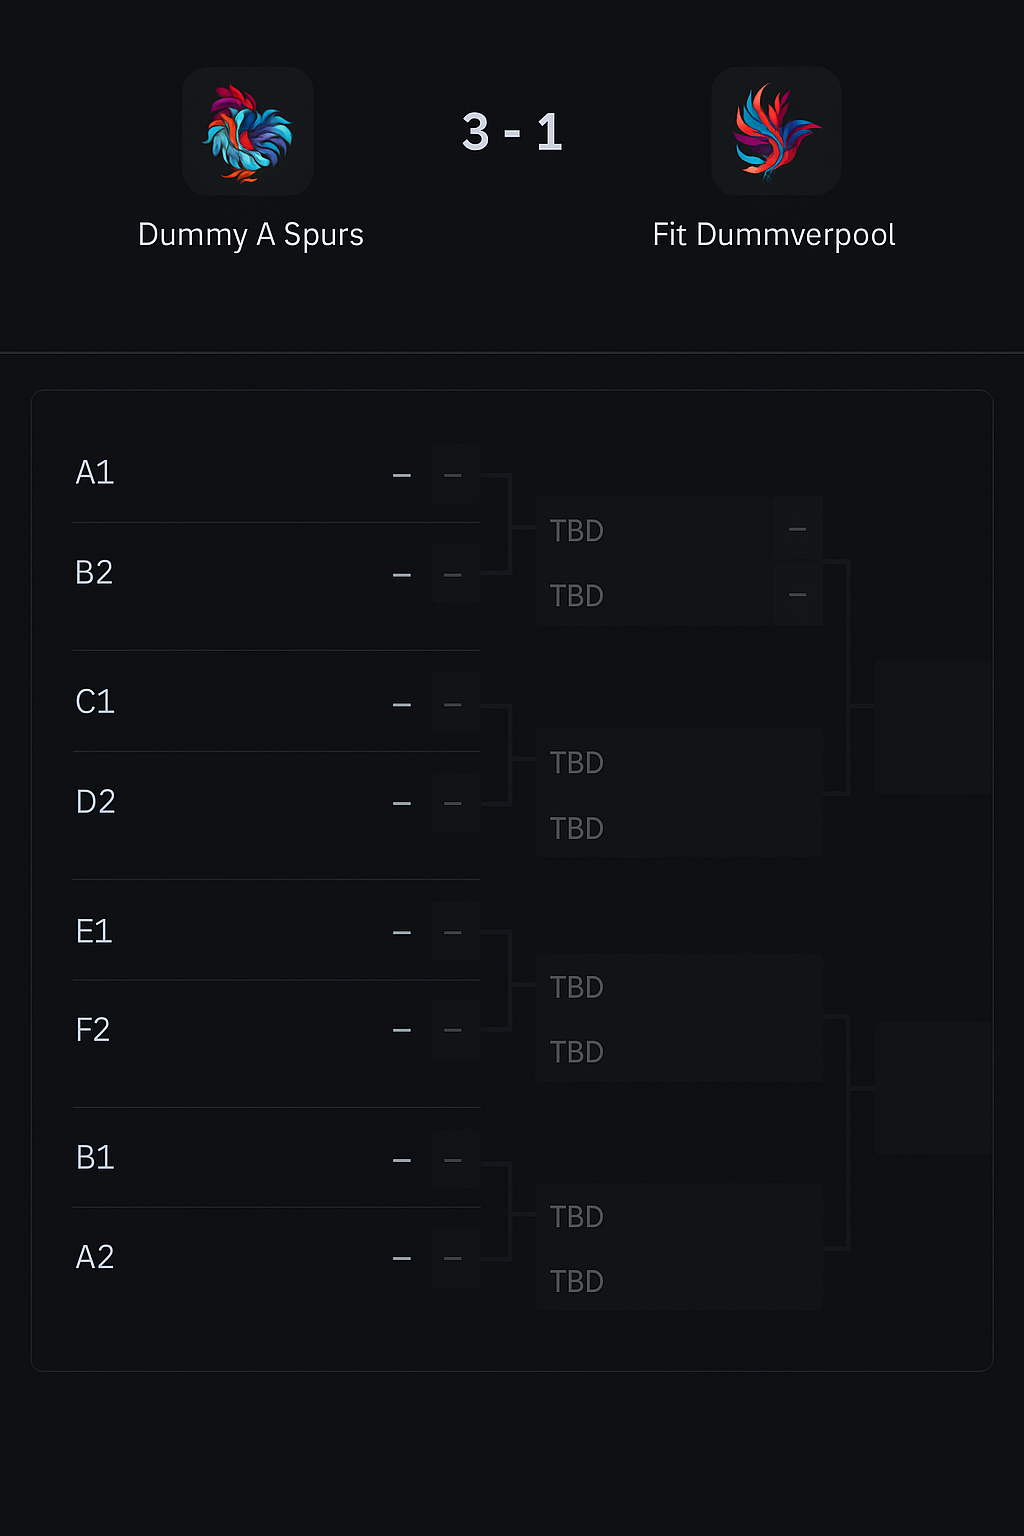Click the Fit Dummverpool bird logo
The width and height of the screenshot is (1024, 1536).
[x=775, y=131]
